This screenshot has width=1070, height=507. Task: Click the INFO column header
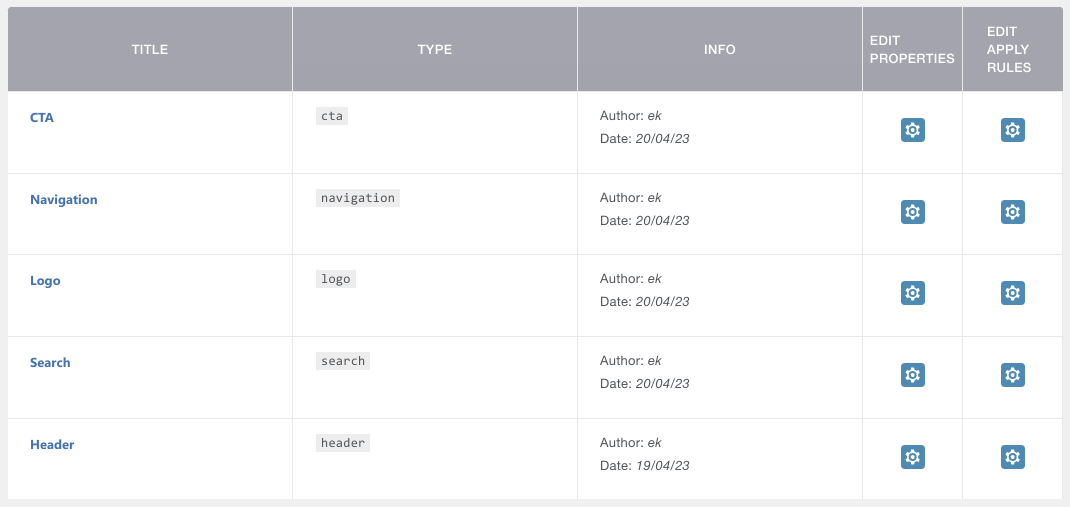click(720, 49)
